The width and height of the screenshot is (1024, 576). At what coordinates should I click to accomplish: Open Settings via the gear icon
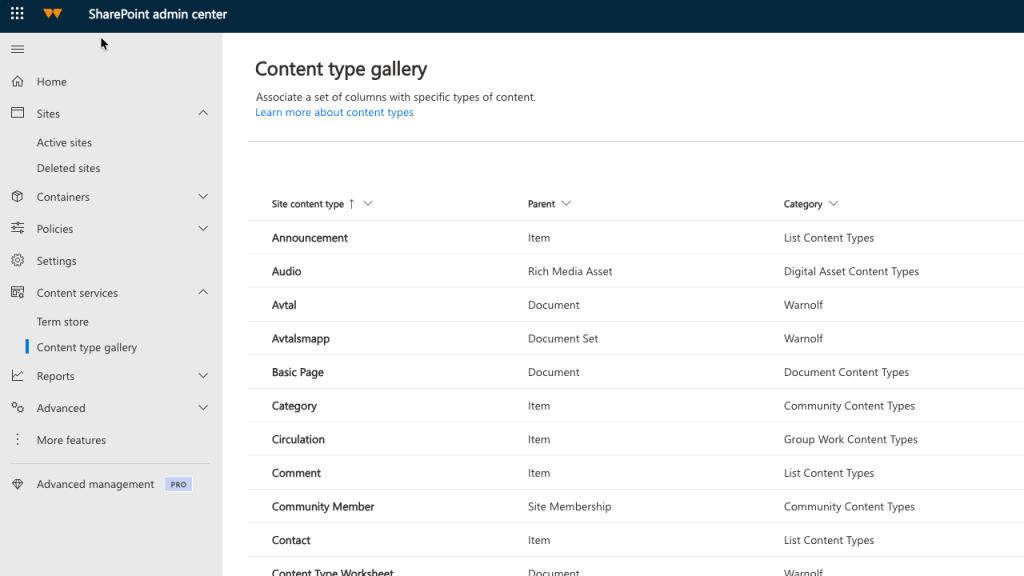click(x=17, y=260)
